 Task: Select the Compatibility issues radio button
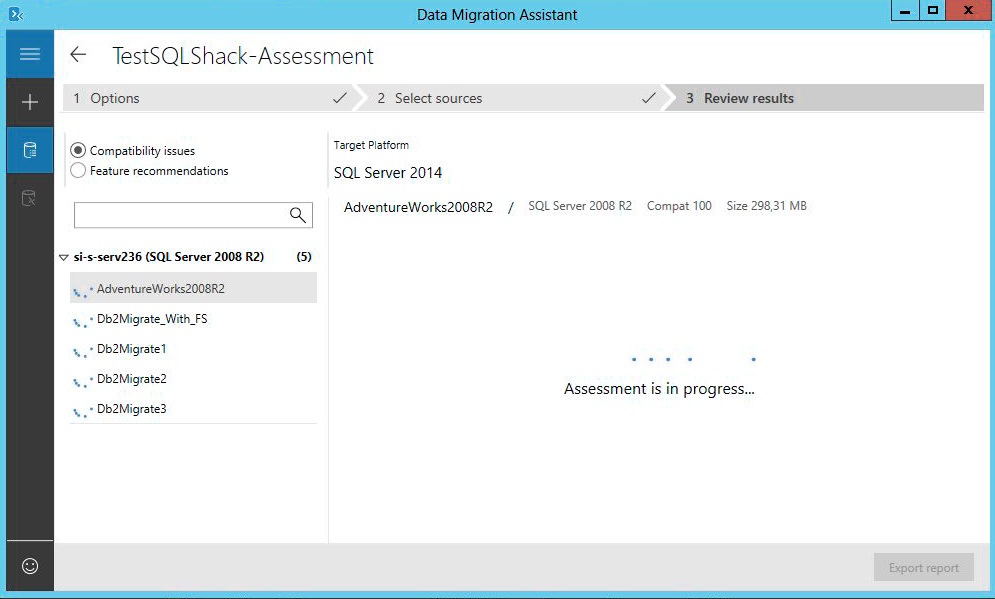click(79, 151)
